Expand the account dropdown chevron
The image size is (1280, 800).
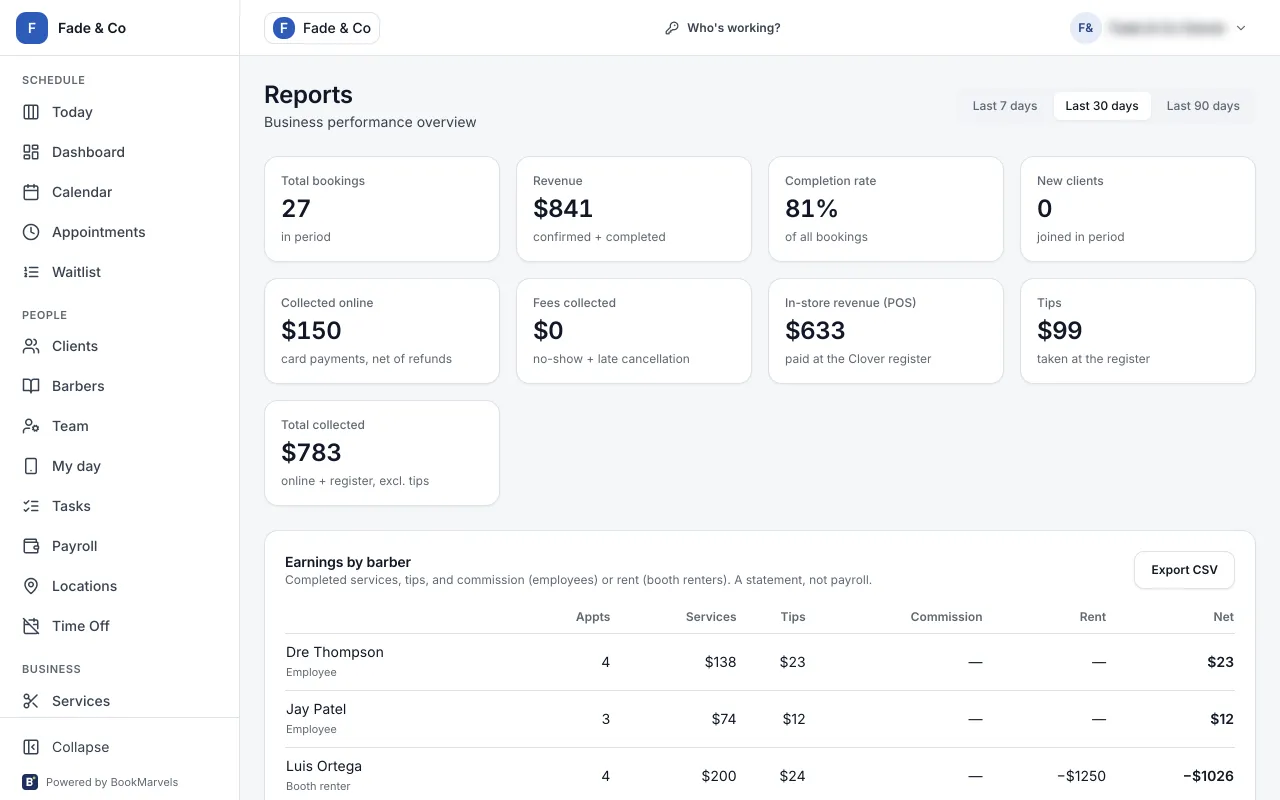click(x=1241, y=28)
